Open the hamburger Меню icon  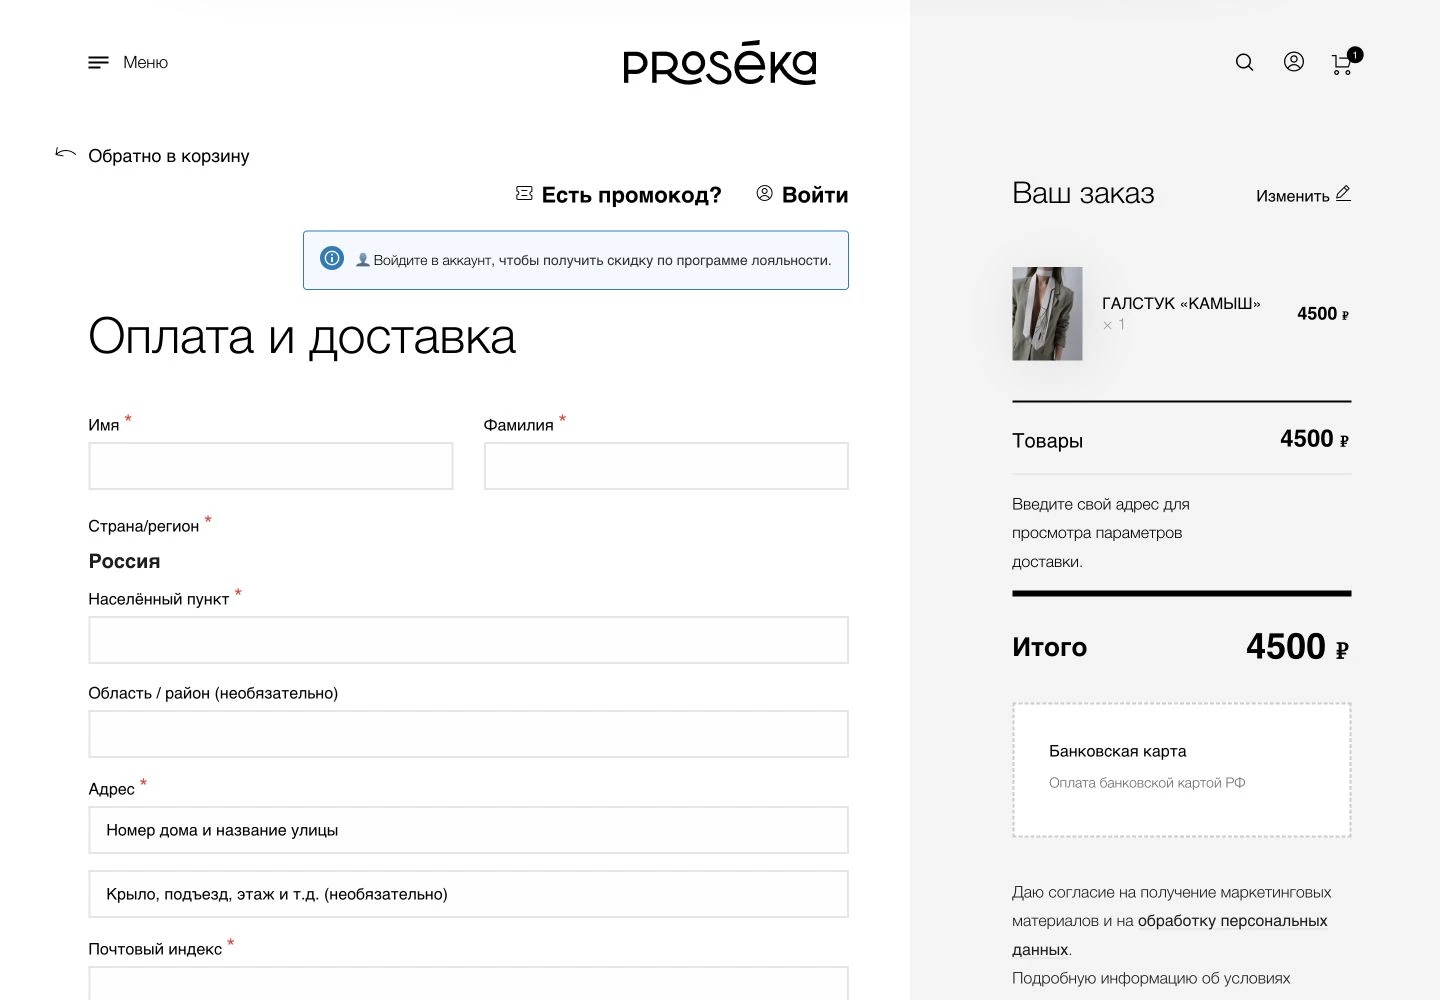(98, 63)
